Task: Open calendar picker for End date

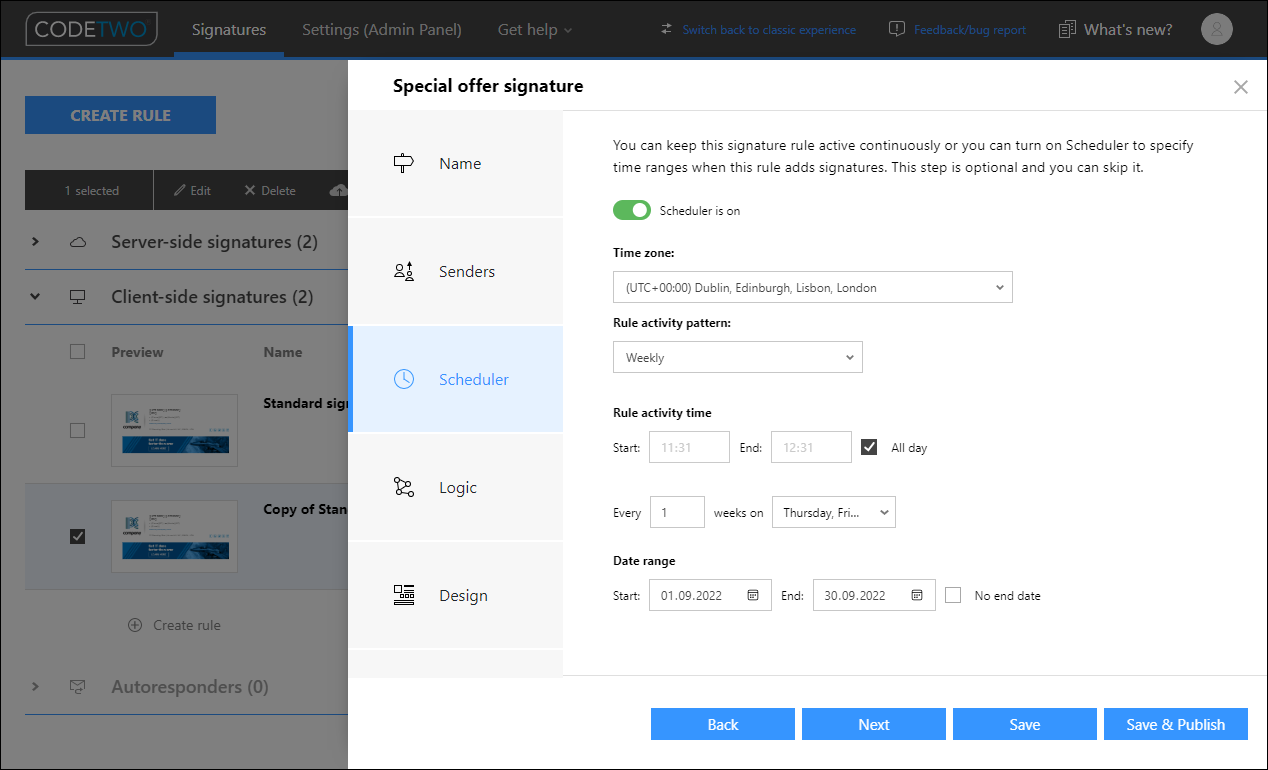Action: tap(917, 595)
